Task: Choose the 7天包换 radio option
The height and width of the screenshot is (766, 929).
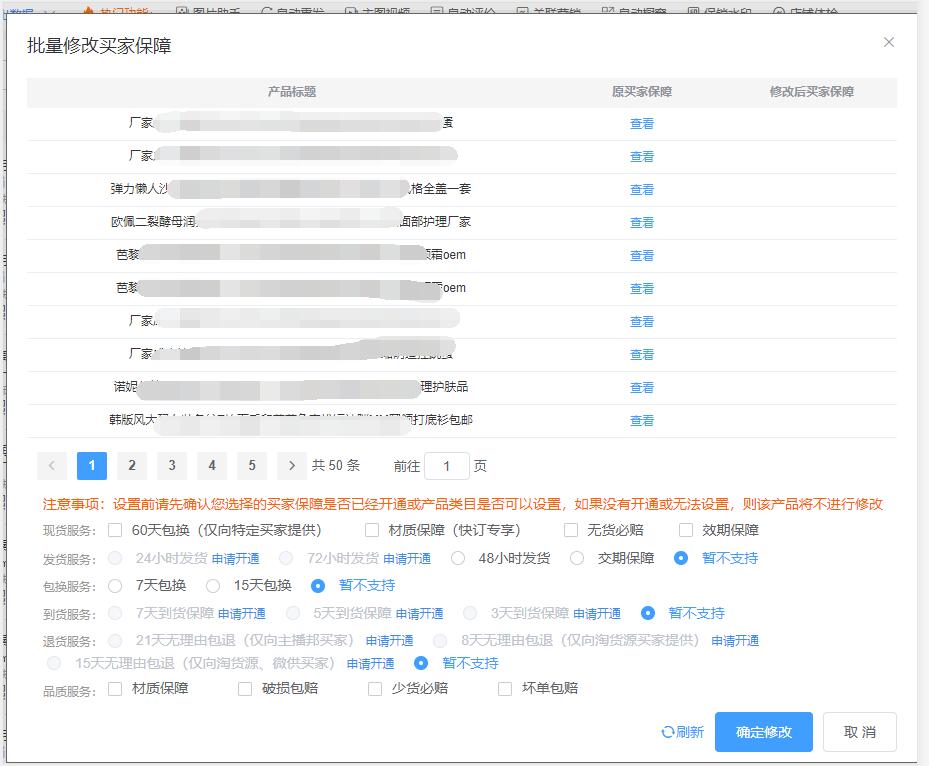Action: click(x=116, y=586)
